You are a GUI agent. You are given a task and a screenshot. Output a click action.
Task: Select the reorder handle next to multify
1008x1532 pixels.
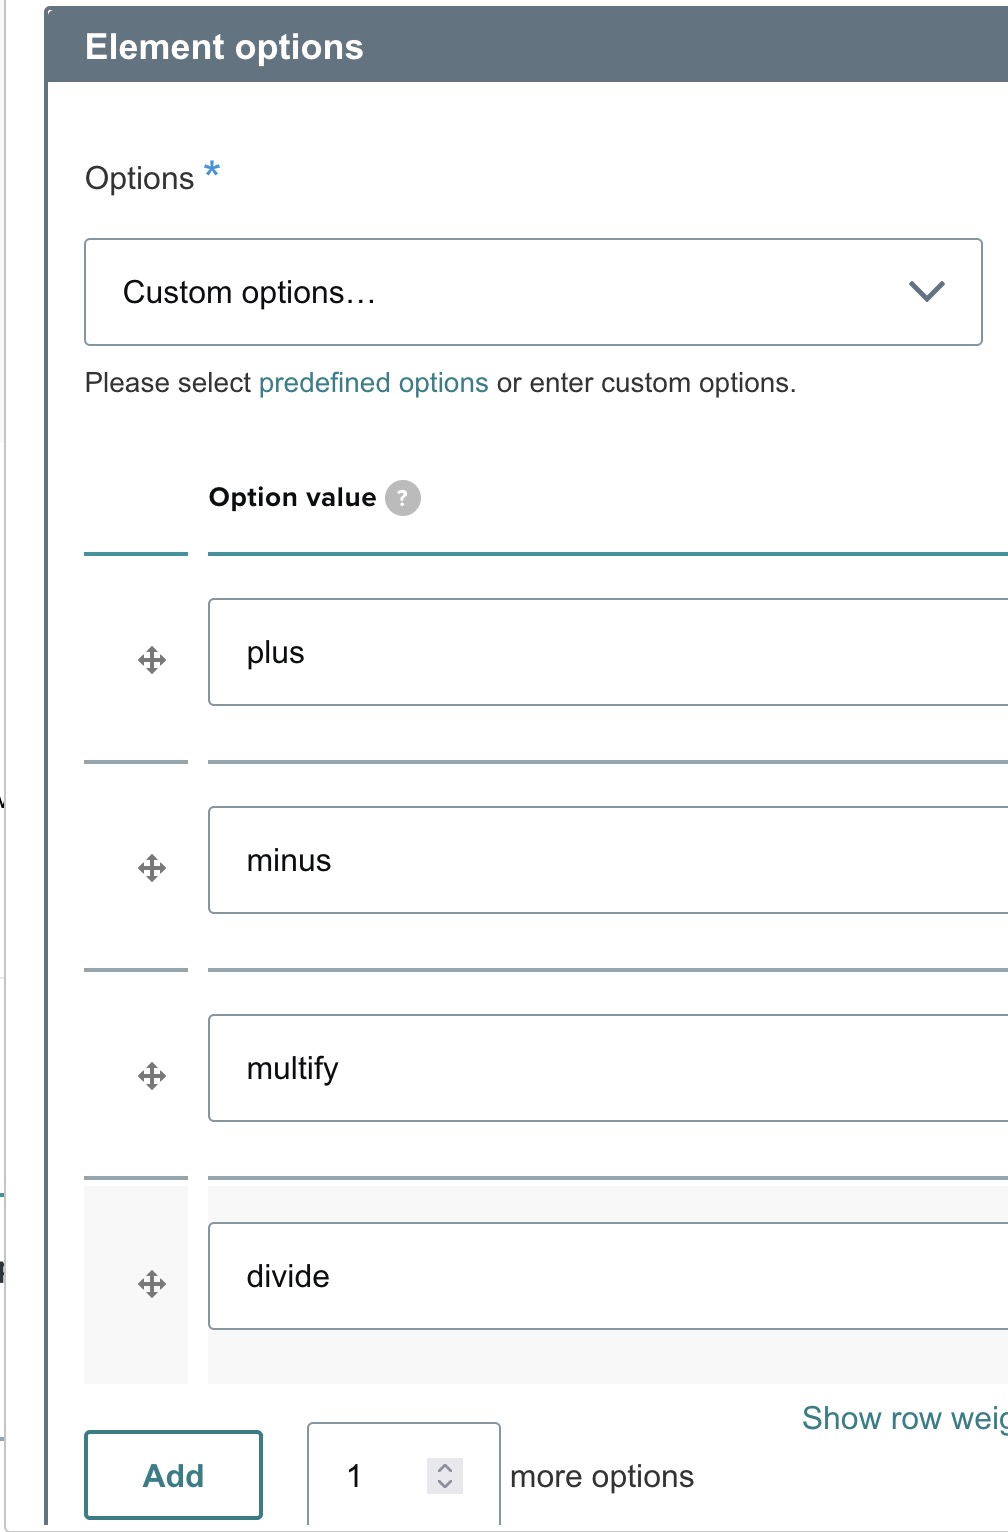152,1076
